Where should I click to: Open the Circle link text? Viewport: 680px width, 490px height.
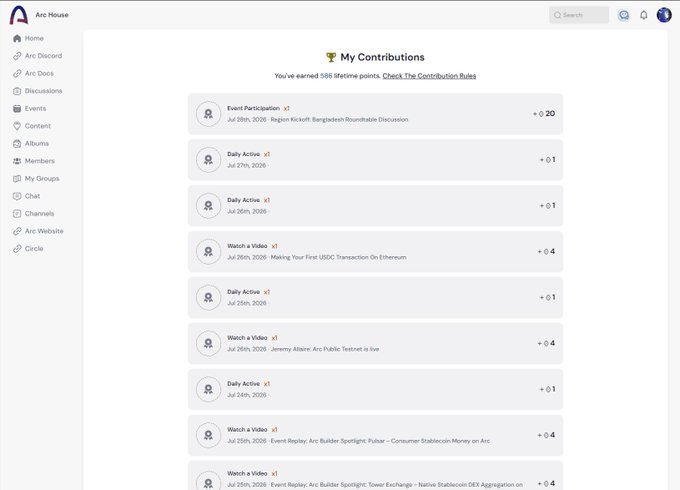[34, 248]
